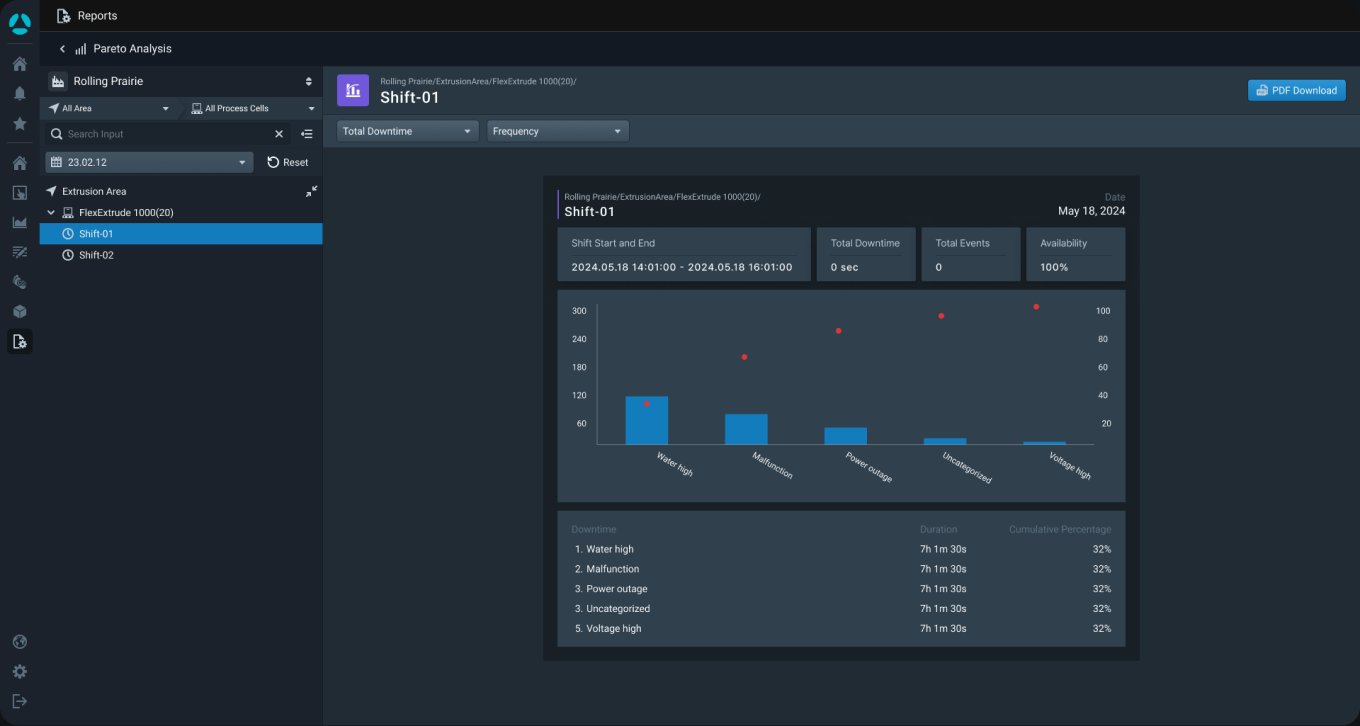Click the Reset button
1360x726 pixels.
288,162
